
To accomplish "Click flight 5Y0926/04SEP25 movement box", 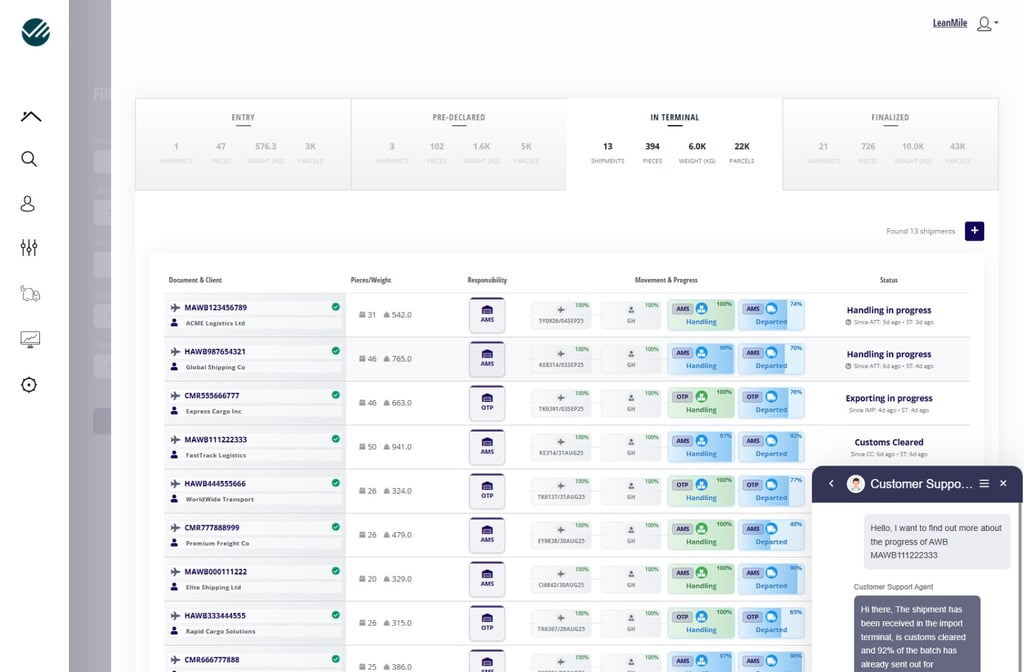I will pyautogui.click(x=561, y=315).
